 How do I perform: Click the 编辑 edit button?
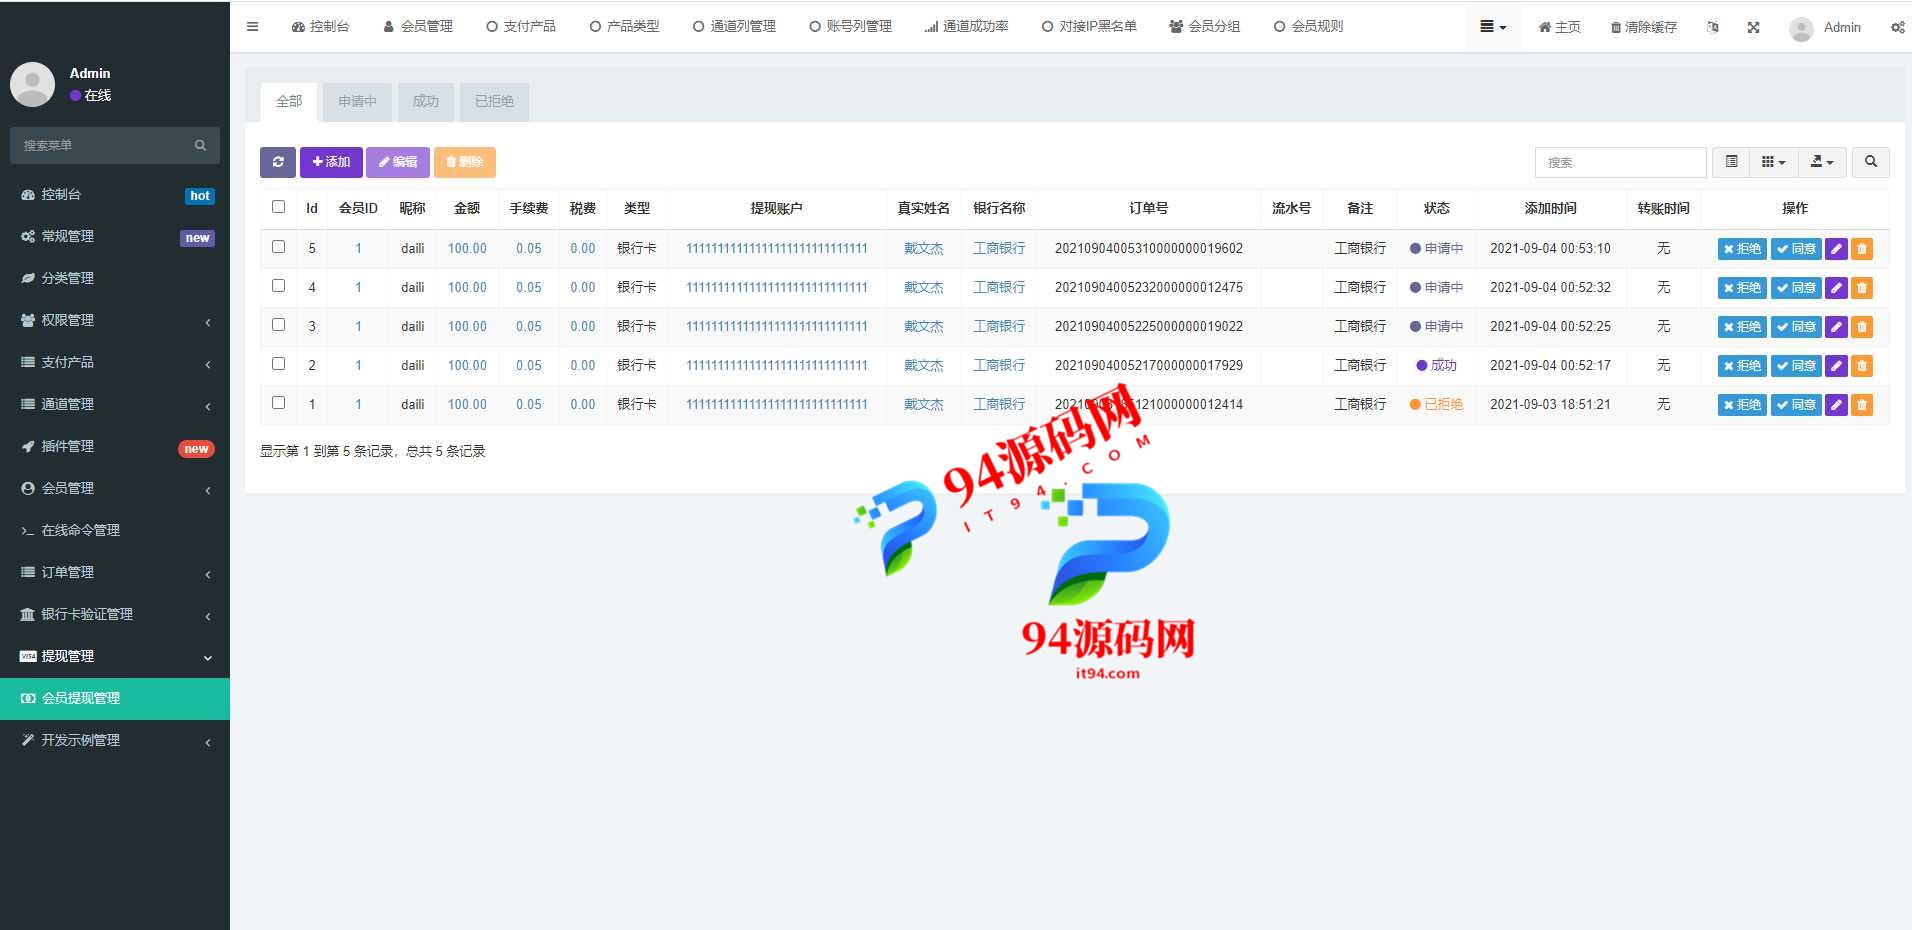(x=398, y=162)
